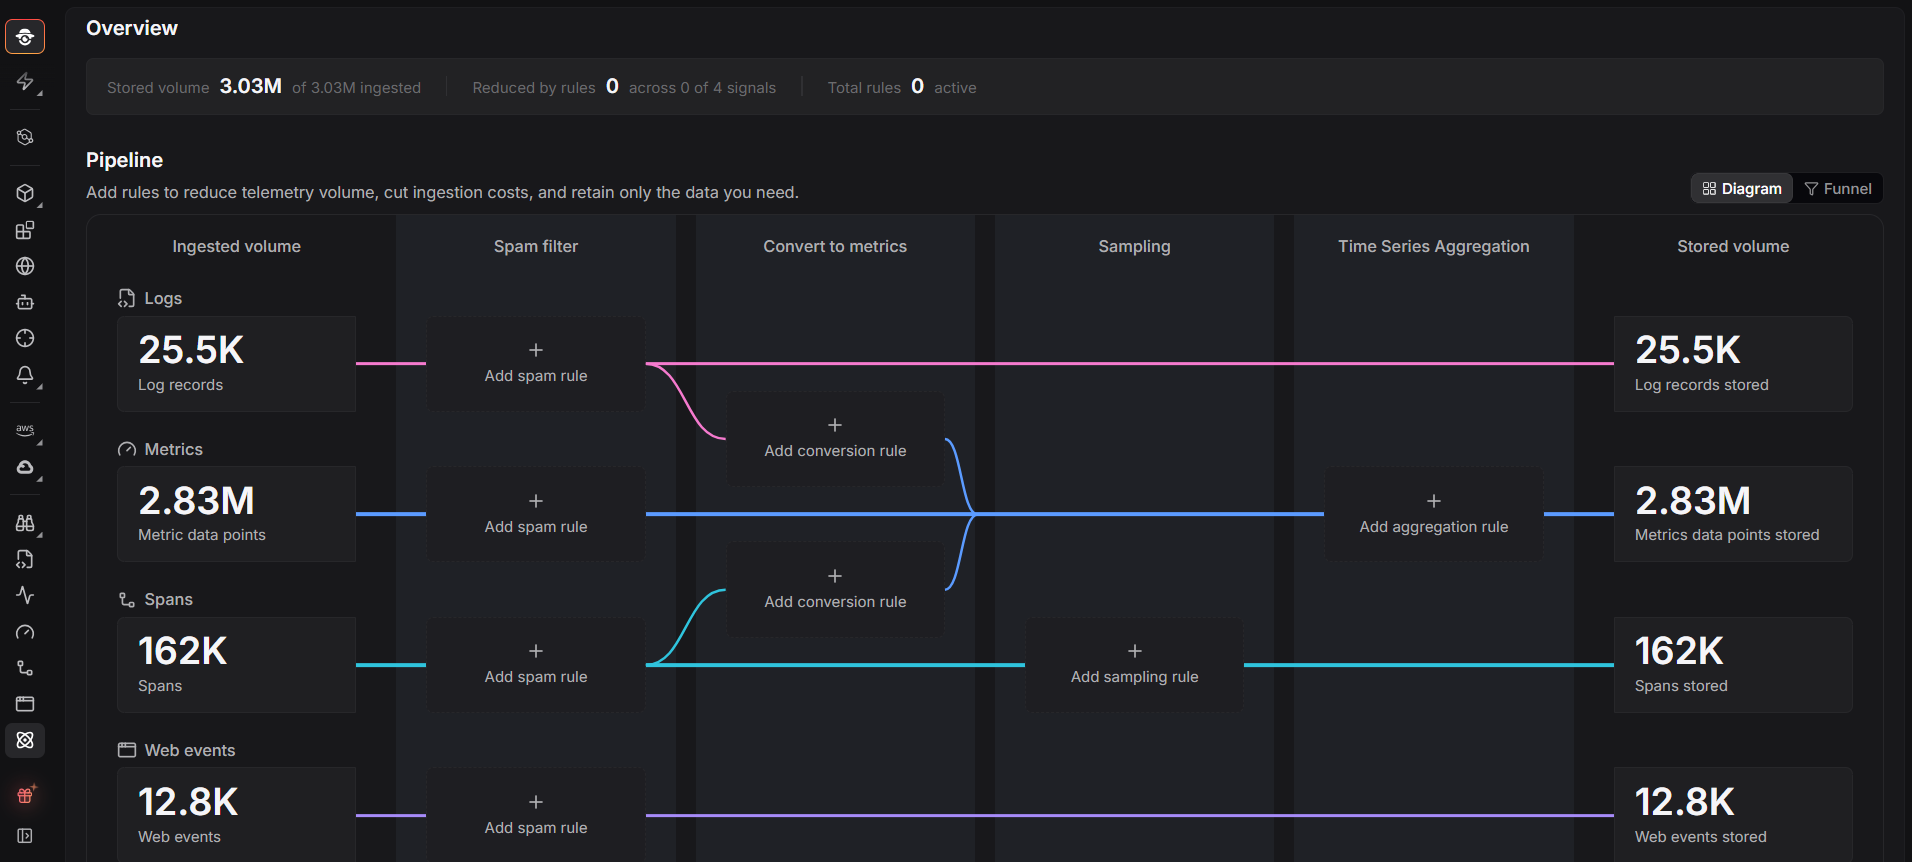Open the alerts bell icon in sidebar

coord(25,375)
